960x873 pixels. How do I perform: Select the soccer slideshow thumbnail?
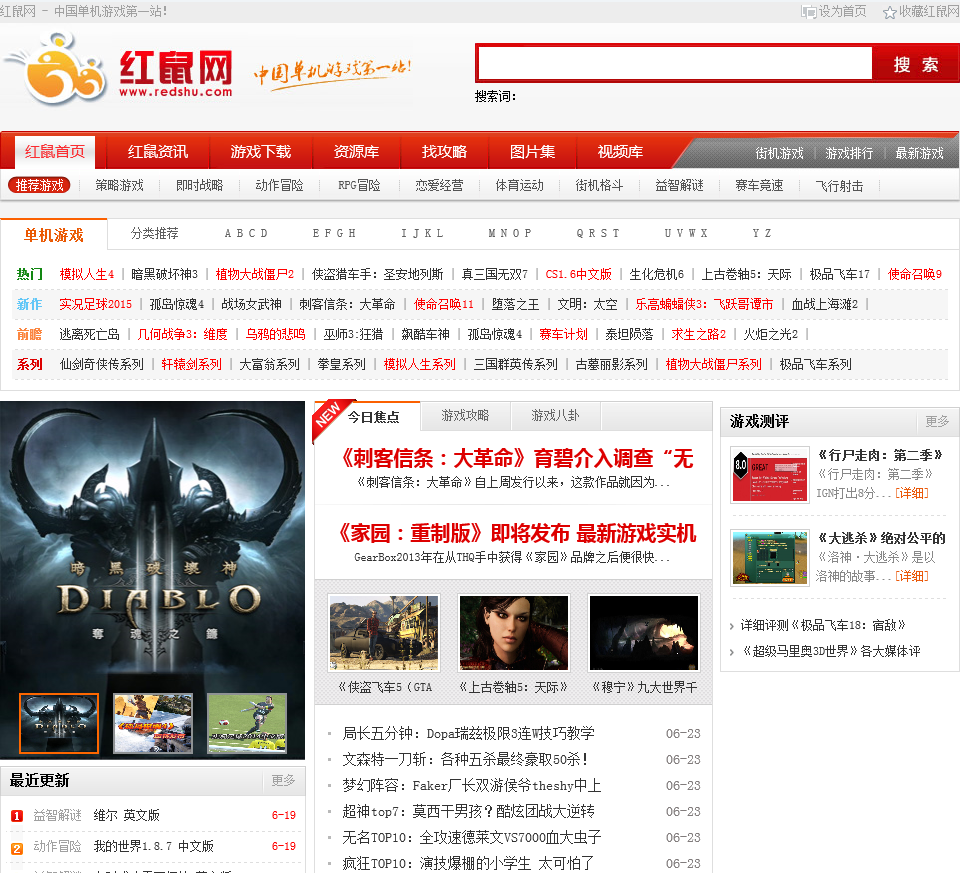point(247,724)
